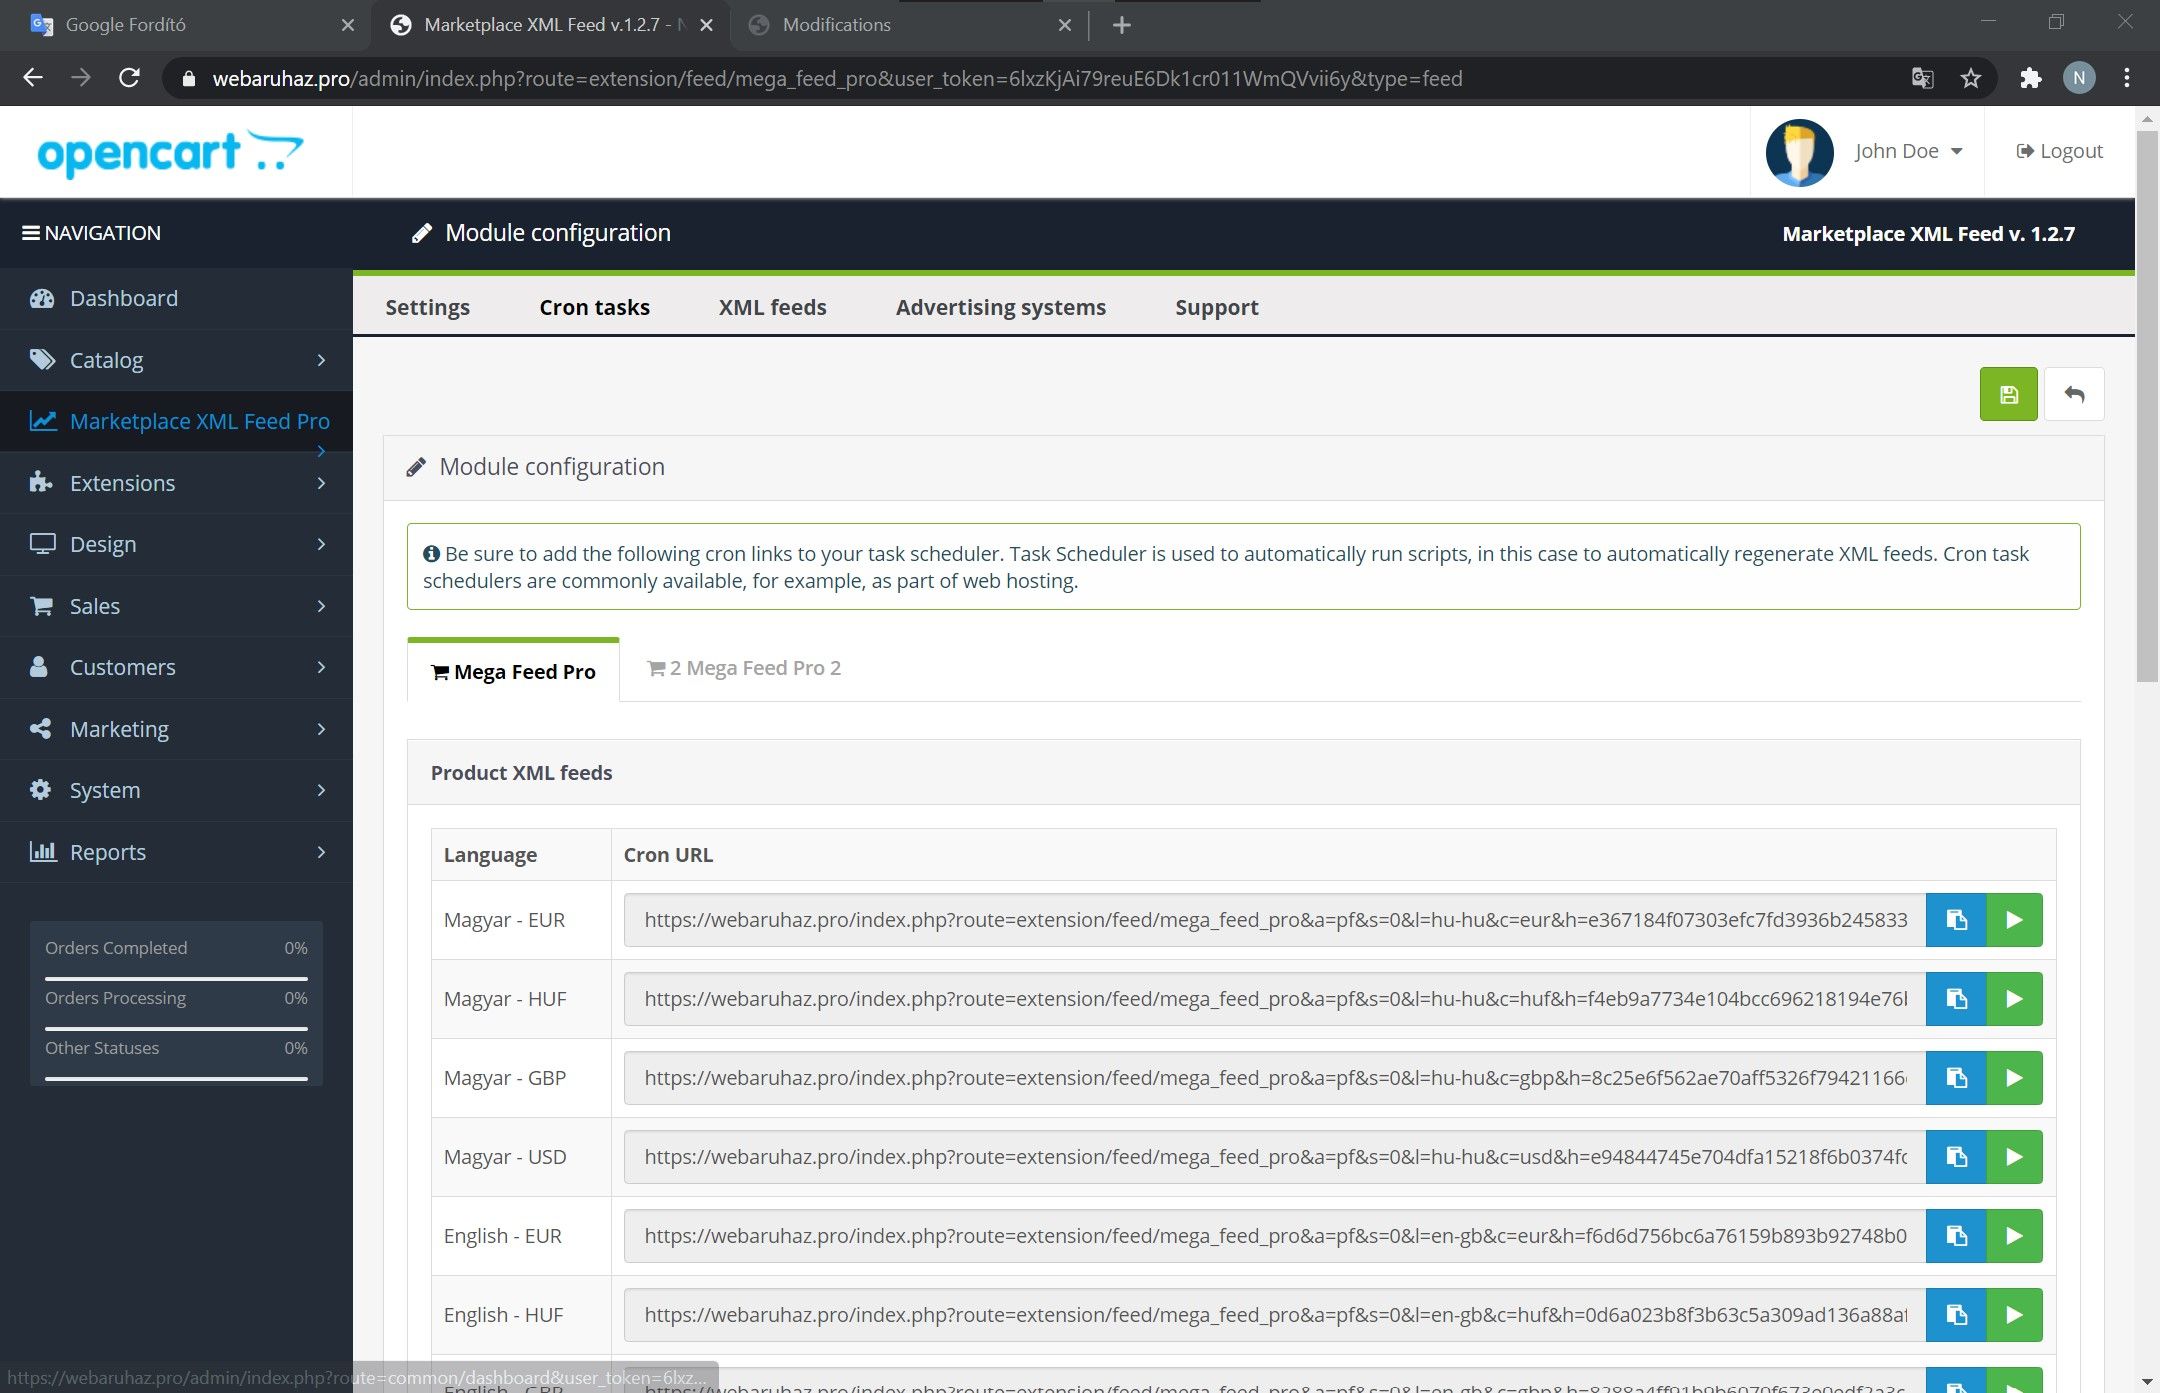Toggle the NAVIGATION hamburger menu

click(x=31, y=233)
